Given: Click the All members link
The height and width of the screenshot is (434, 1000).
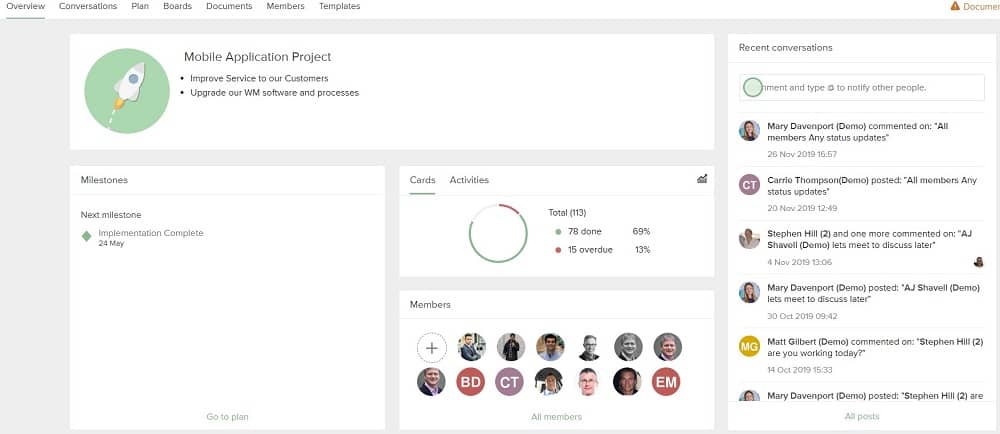Looking at the screenshot, I should (556, 417).
